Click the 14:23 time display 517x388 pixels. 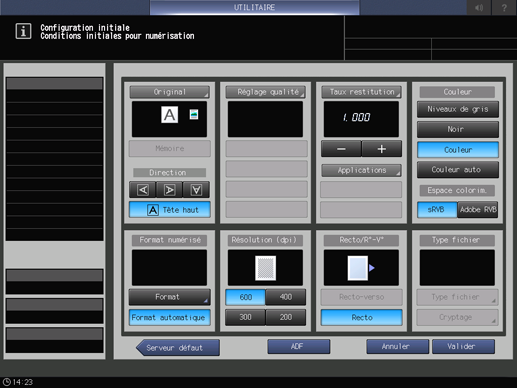click(23, 382)
